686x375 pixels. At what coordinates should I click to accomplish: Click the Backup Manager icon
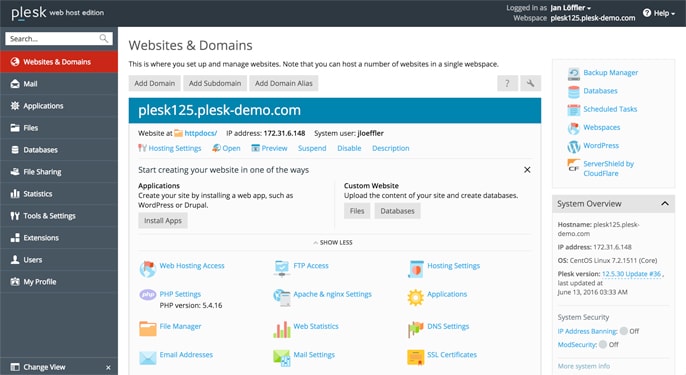tap(574, 74)
